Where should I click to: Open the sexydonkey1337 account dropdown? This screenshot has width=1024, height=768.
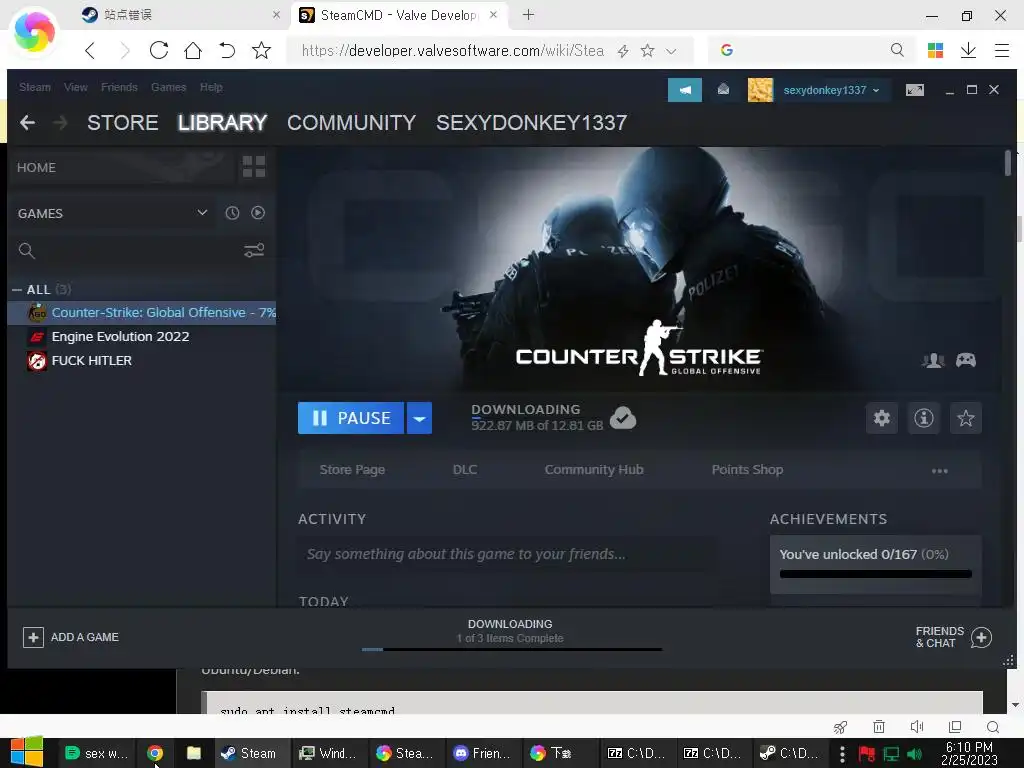(831, 90)
